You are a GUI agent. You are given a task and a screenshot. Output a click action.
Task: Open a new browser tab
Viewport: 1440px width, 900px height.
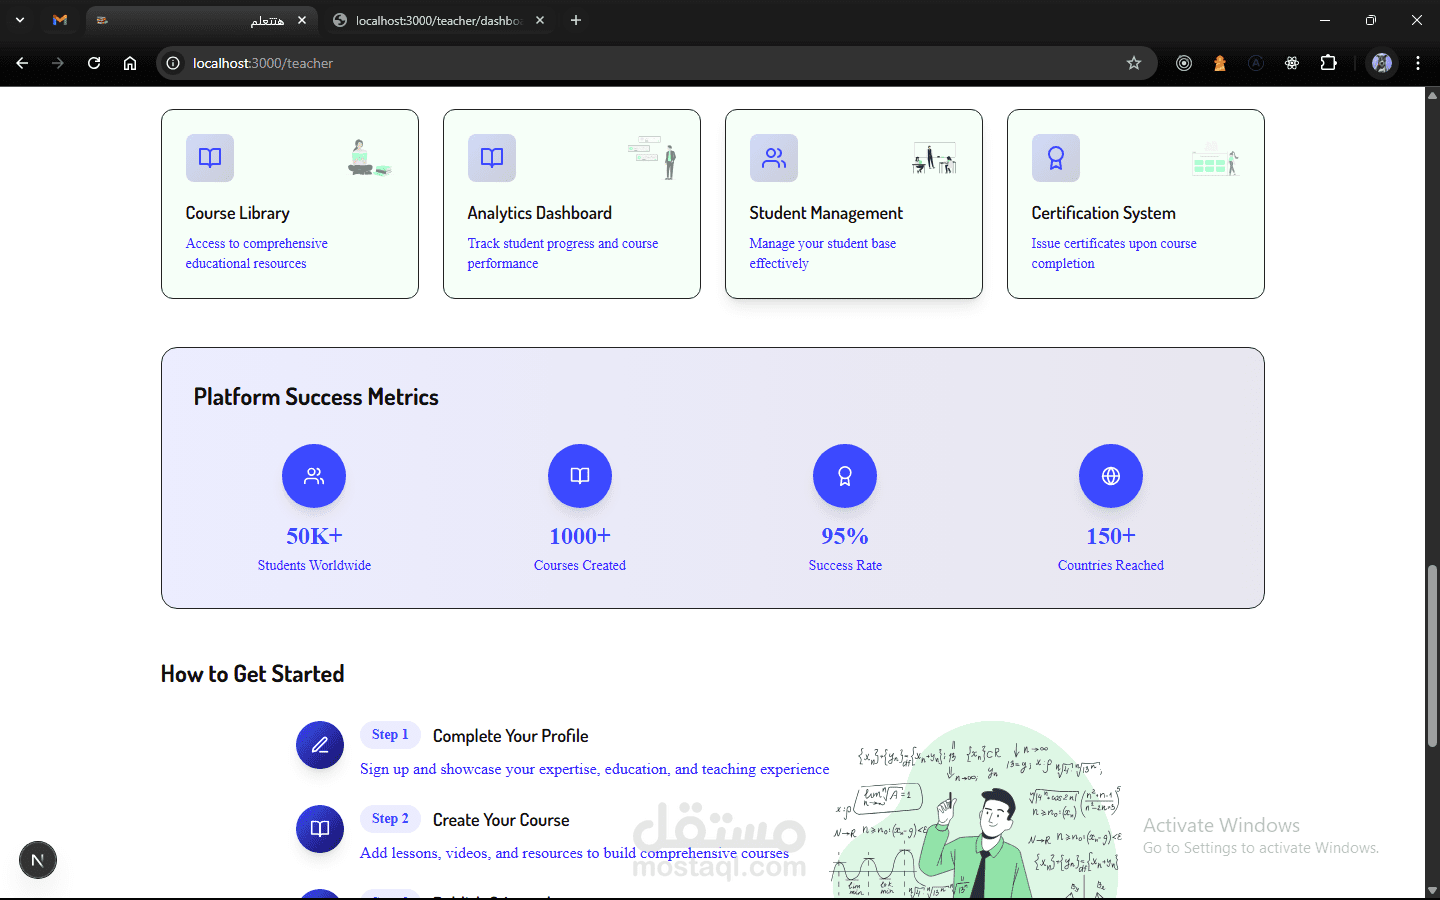tap(576, 20)
